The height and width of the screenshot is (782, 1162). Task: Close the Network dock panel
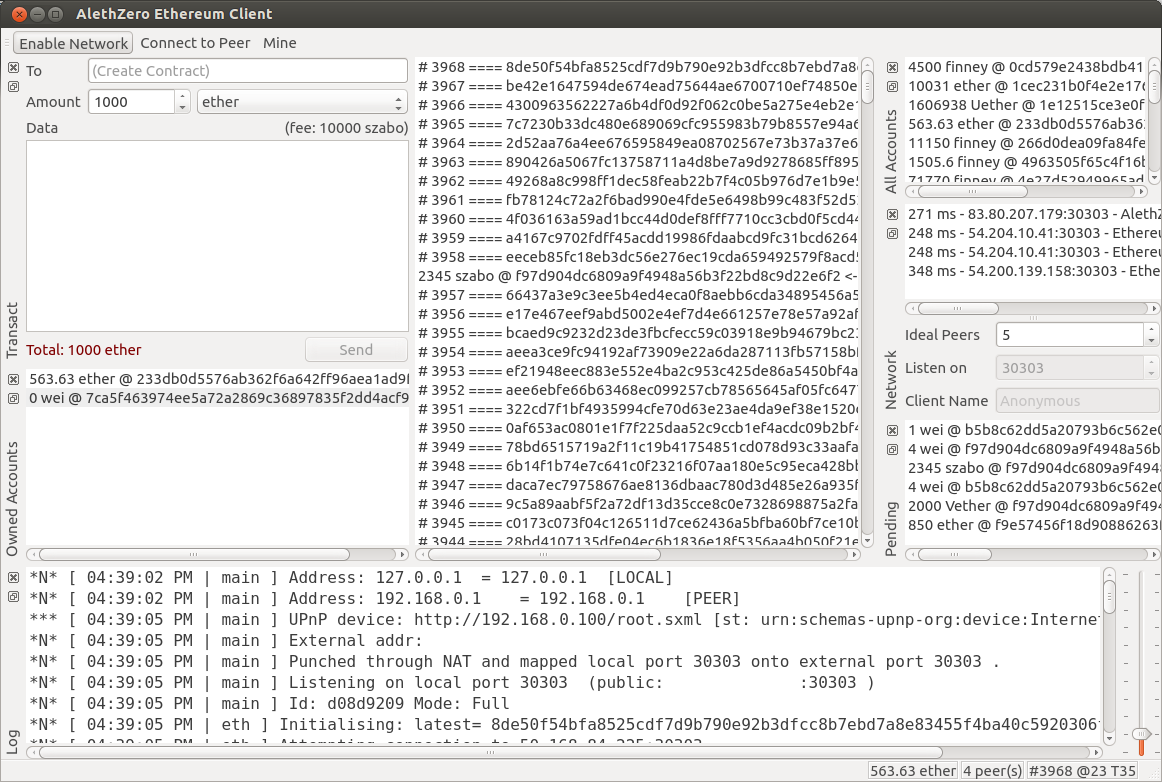click(x=892, y=214)
